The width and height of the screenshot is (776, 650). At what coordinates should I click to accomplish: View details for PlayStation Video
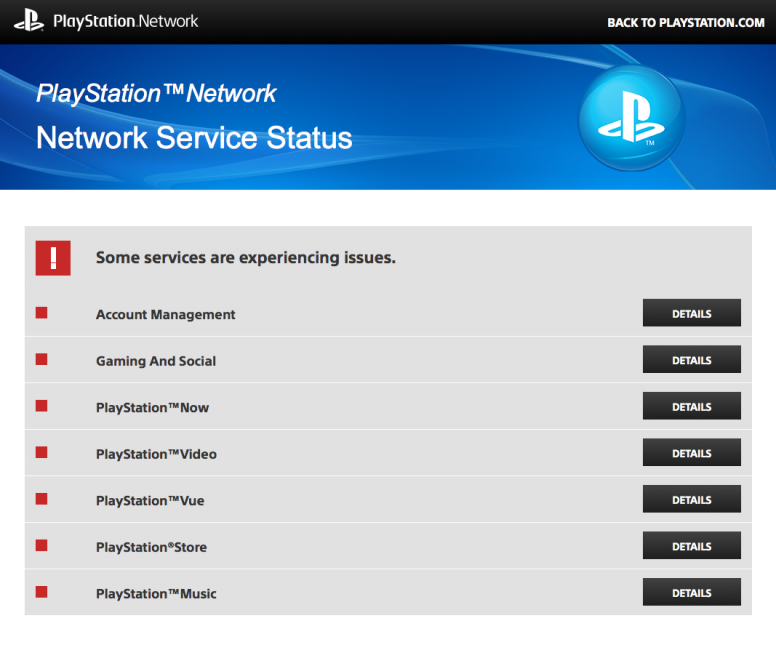(x=692, y=452)
